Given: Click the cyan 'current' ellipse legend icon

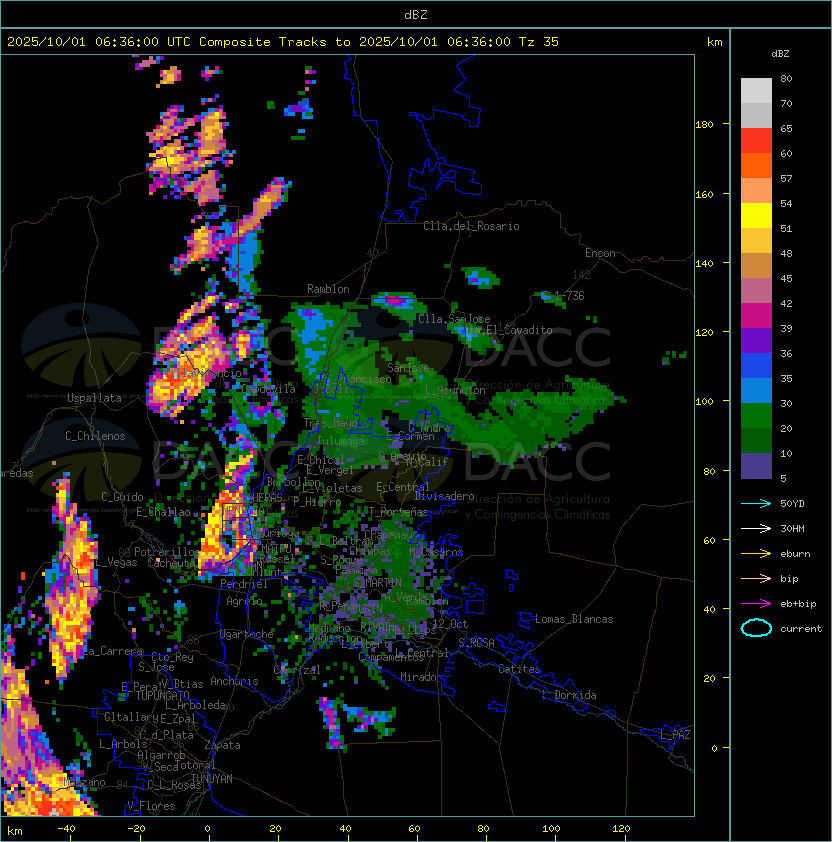Looking at the screenshot, I should 756,628.
